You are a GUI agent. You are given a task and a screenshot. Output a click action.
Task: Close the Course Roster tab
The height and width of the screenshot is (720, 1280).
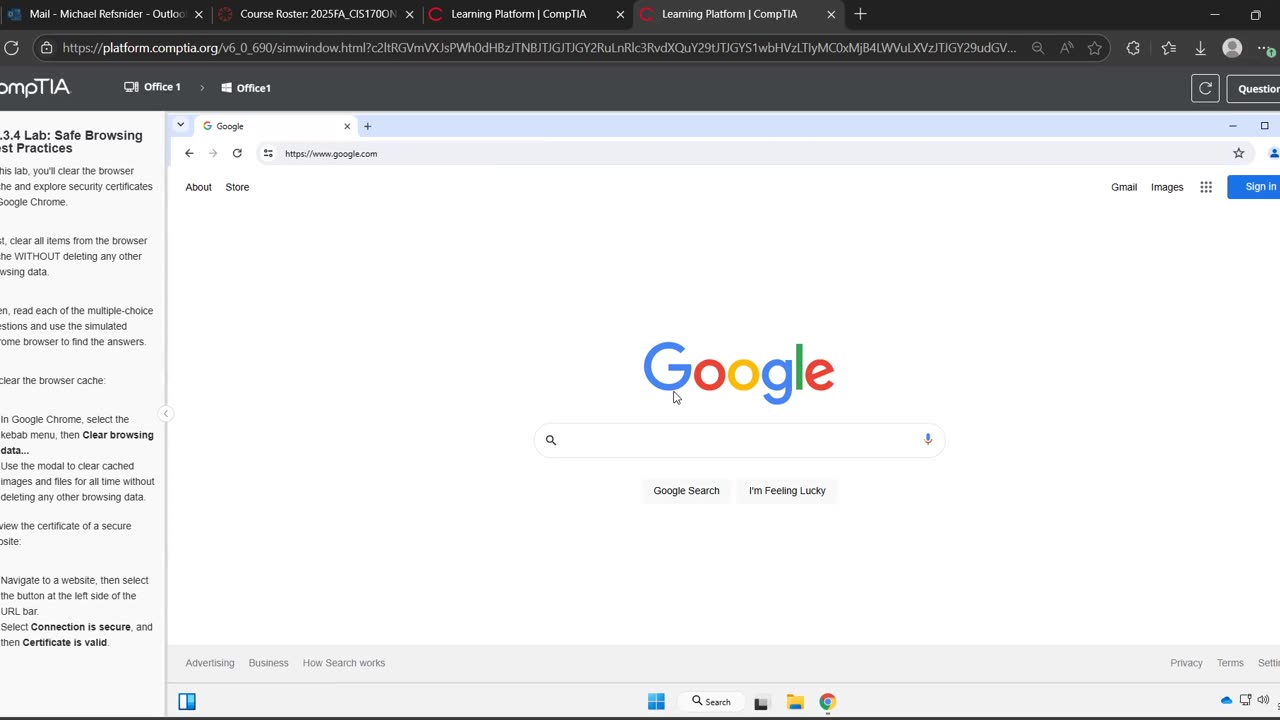pyautogui.click(x=409, y=14)
